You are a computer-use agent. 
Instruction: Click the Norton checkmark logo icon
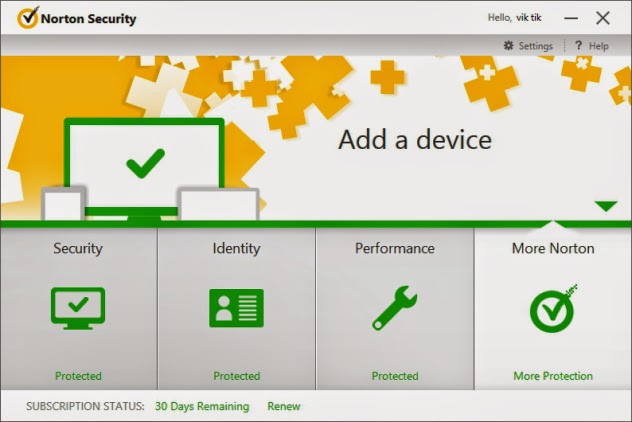point(28,17)
